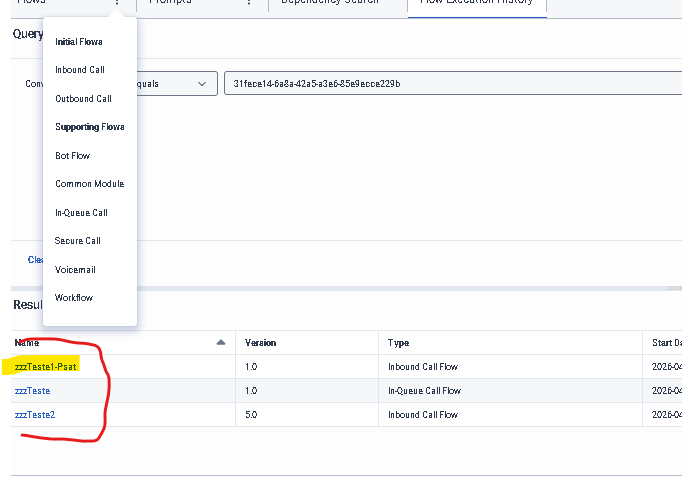The width and height of the screenshot is (682, 478).
Task: Choose Outbound Call in flows menu
Action: pos(83,99)
